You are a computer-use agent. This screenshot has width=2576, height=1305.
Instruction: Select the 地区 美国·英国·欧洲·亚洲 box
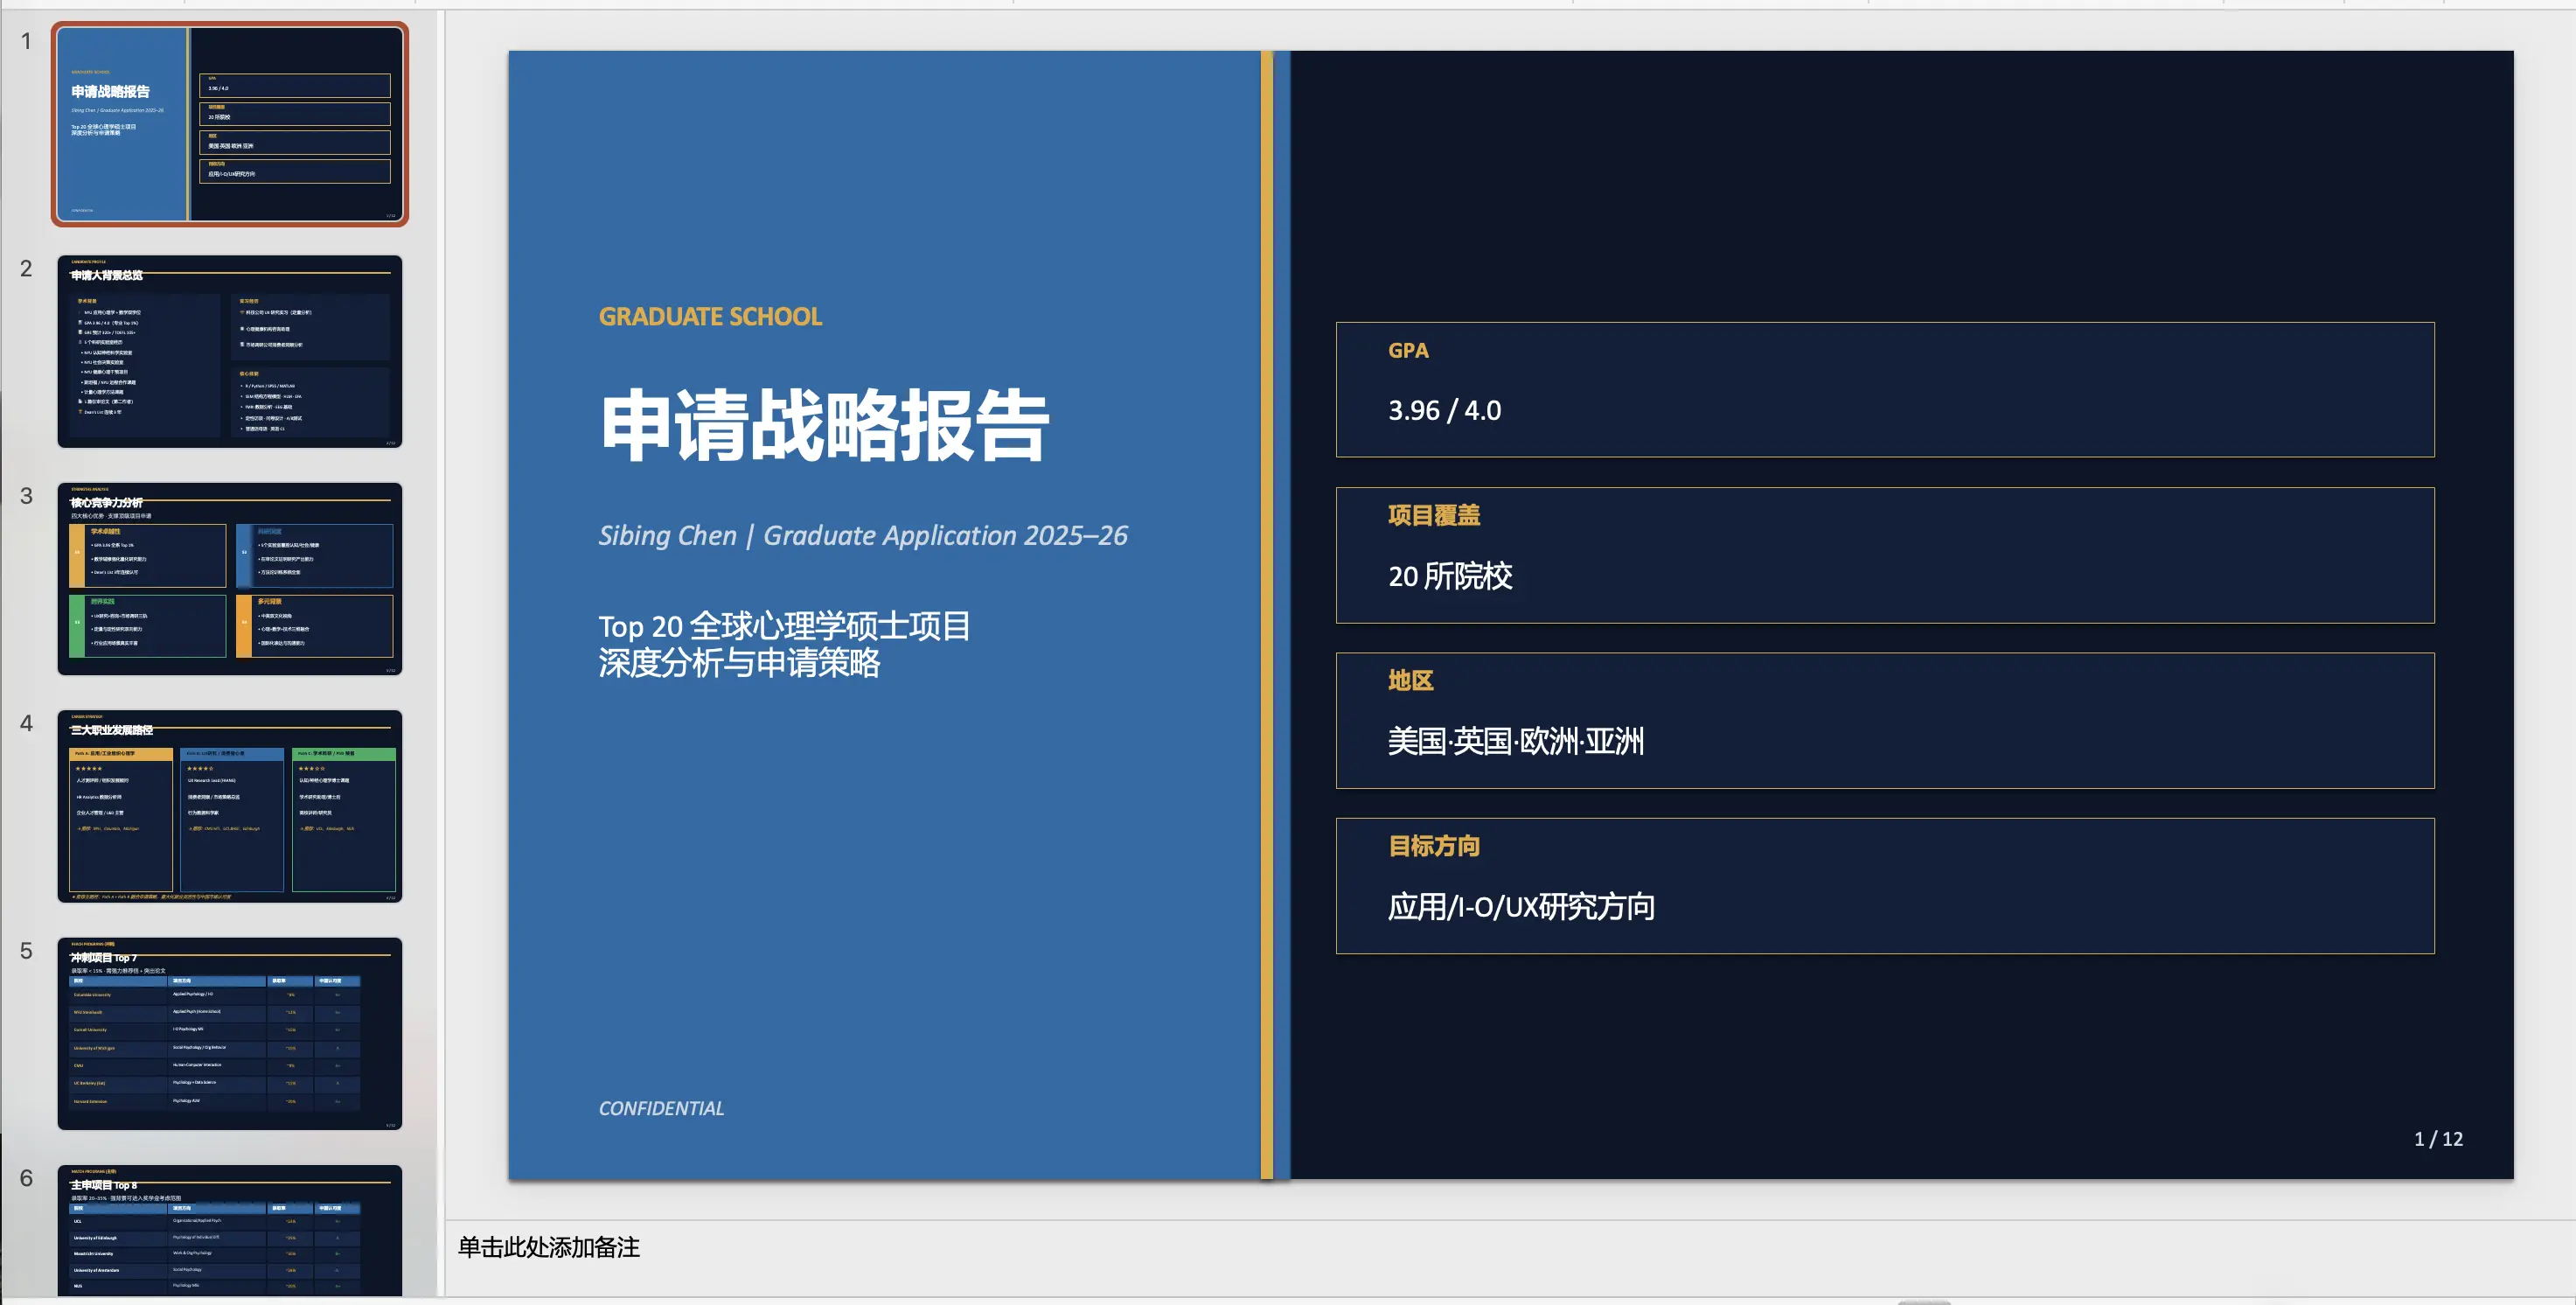tap(1884, 720)
